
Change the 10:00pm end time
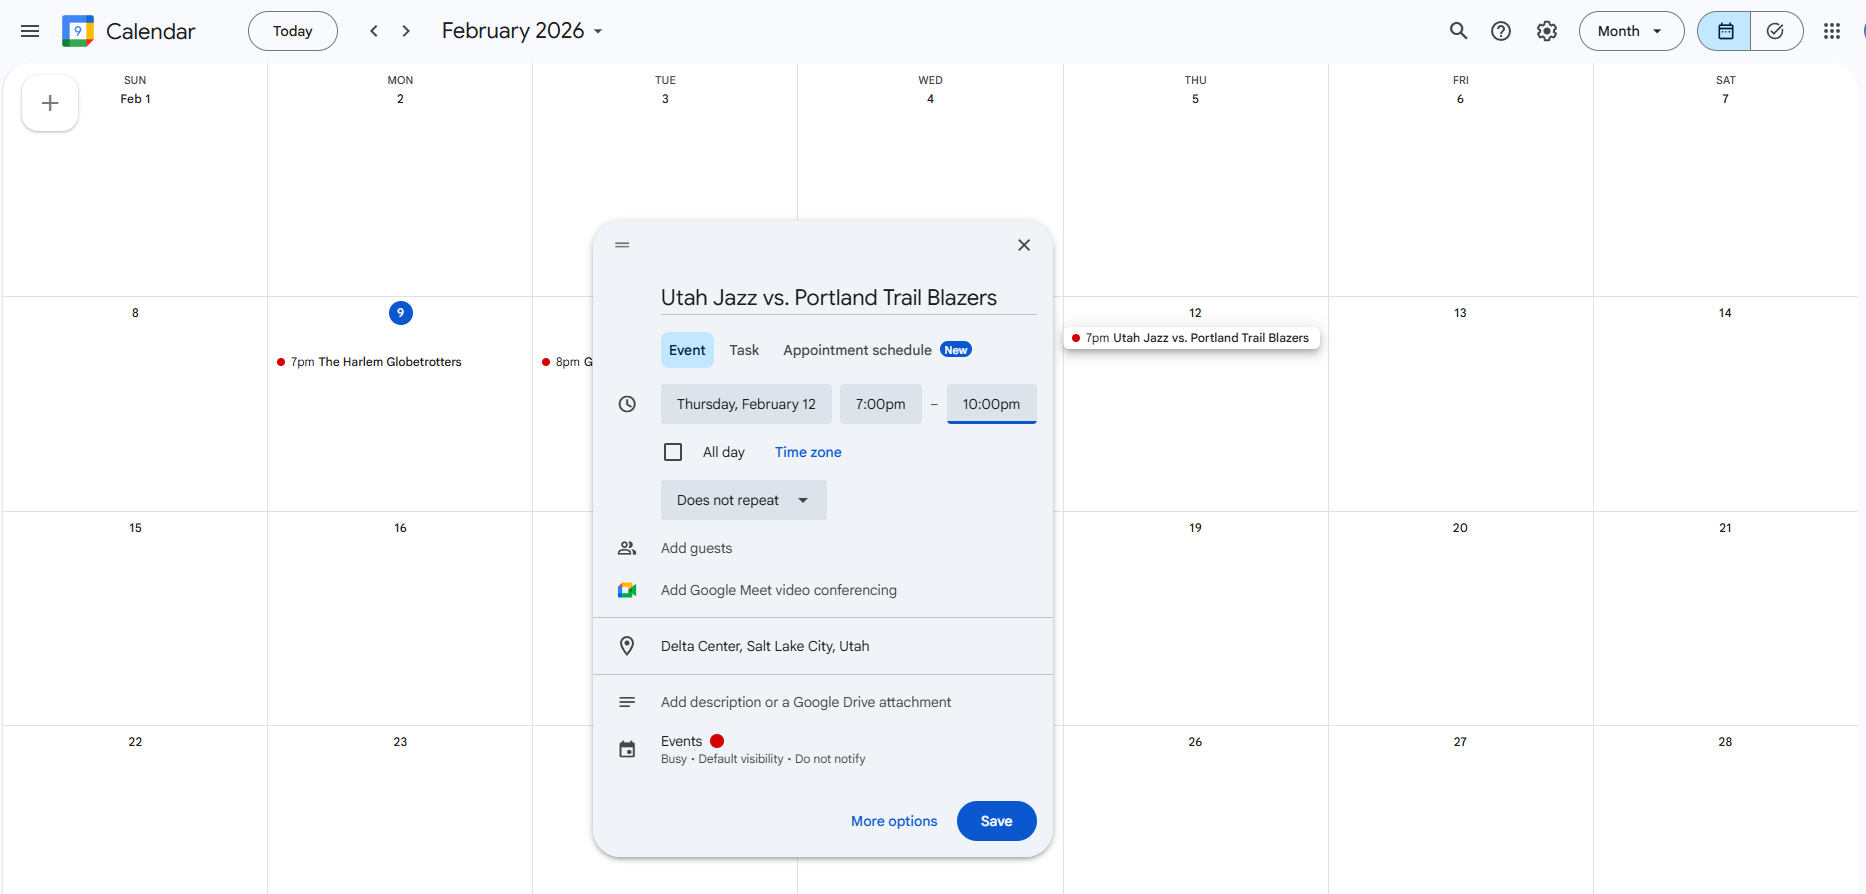992,404
